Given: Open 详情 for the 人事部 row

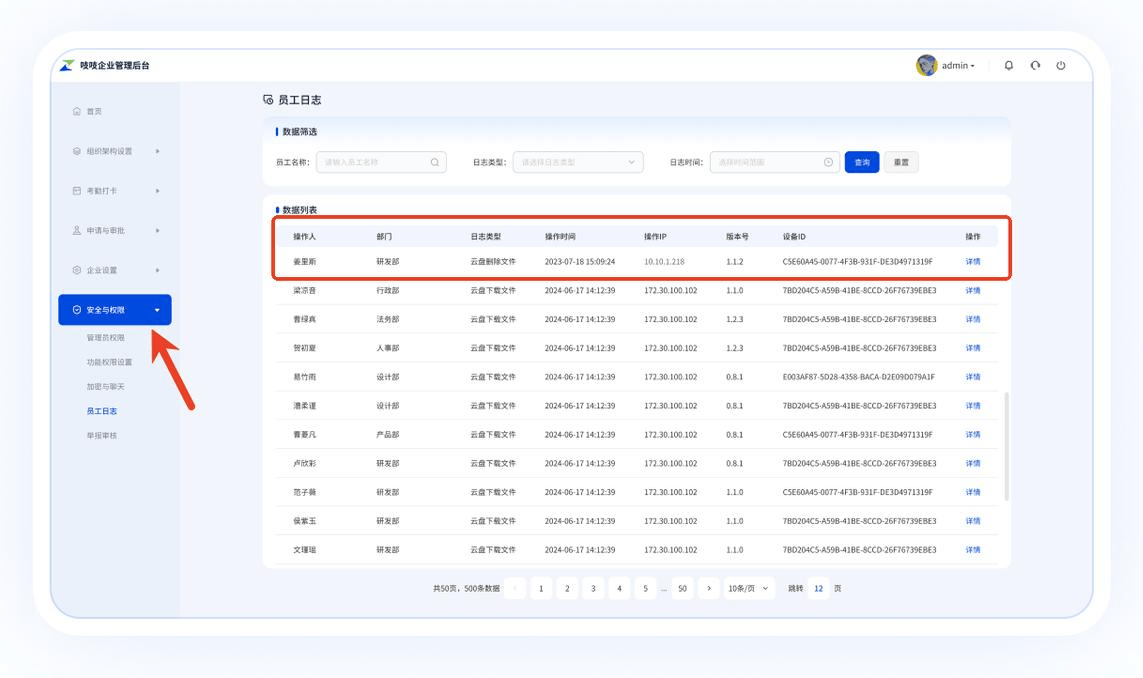Looking at the screenshot, I should click(973, 348).
